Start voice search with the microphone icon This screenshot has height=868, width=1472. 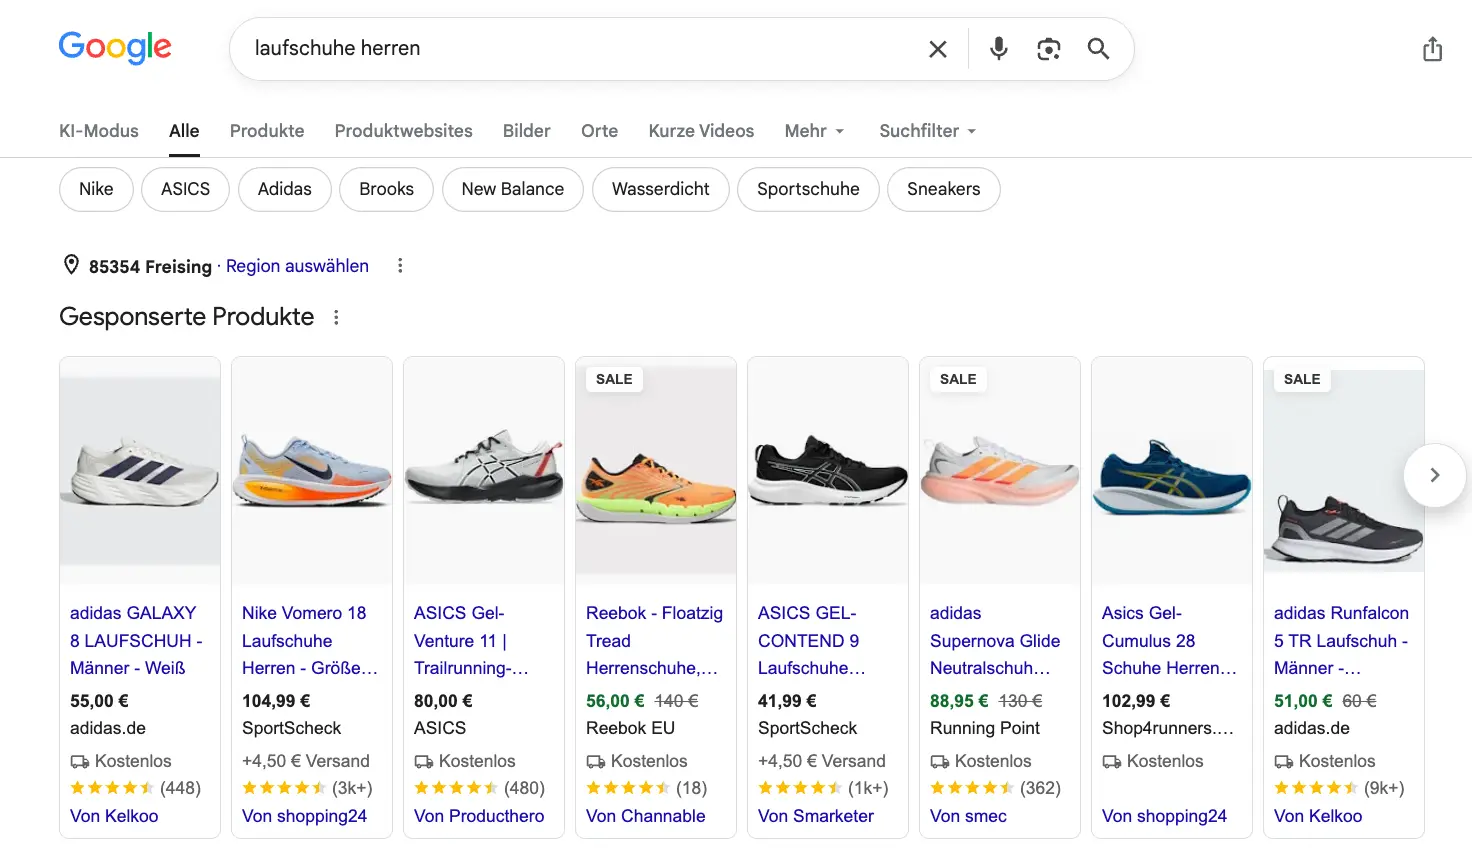pyautogui.click(x=998, y=49)
